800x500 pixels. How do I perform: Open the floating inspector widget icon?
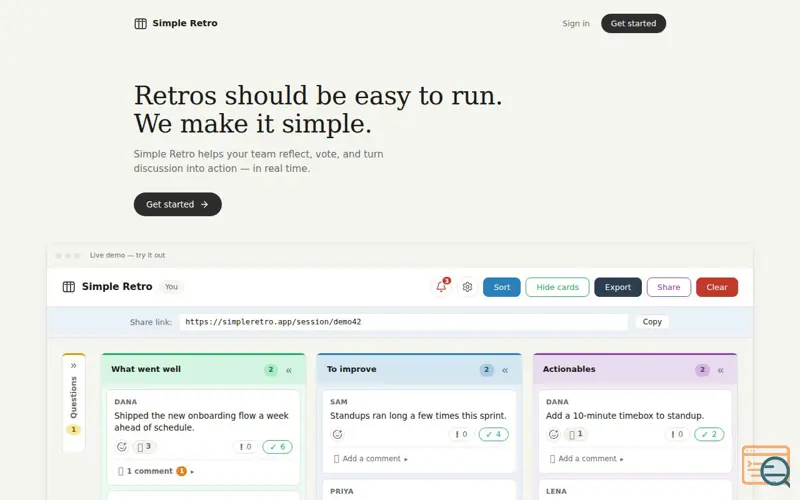click(766, 465)
